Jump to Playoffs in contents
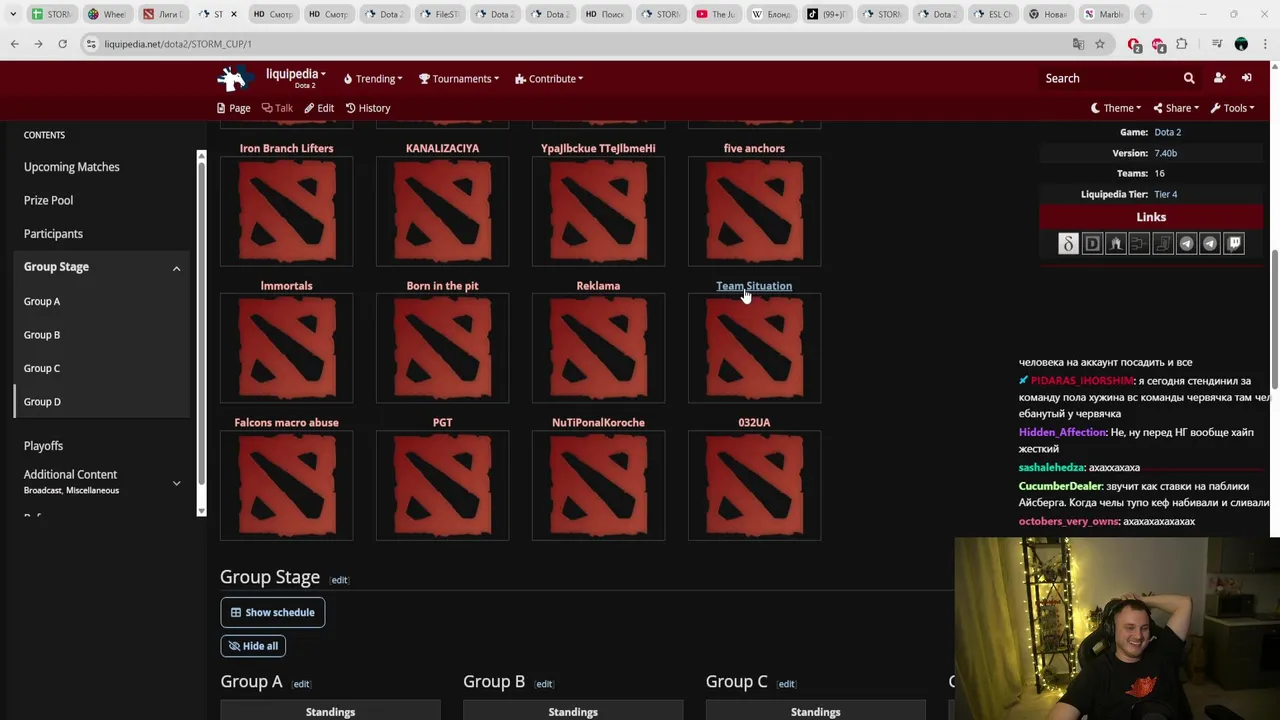The width and height of the screenshot is (1280, 720). tap(43, 446)
